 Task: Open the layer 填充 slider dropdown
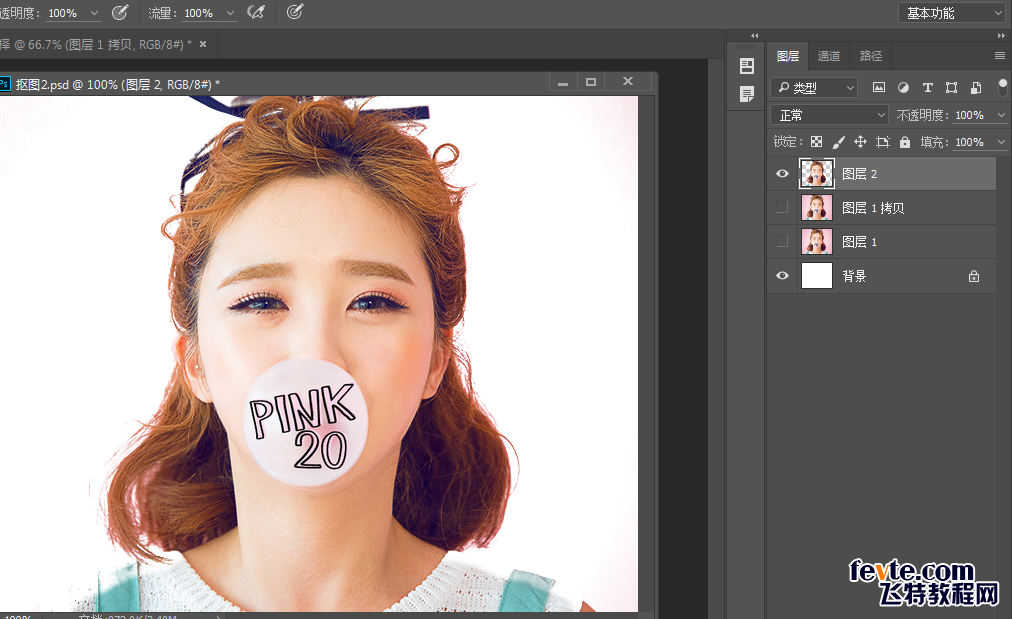[1001, 142]
